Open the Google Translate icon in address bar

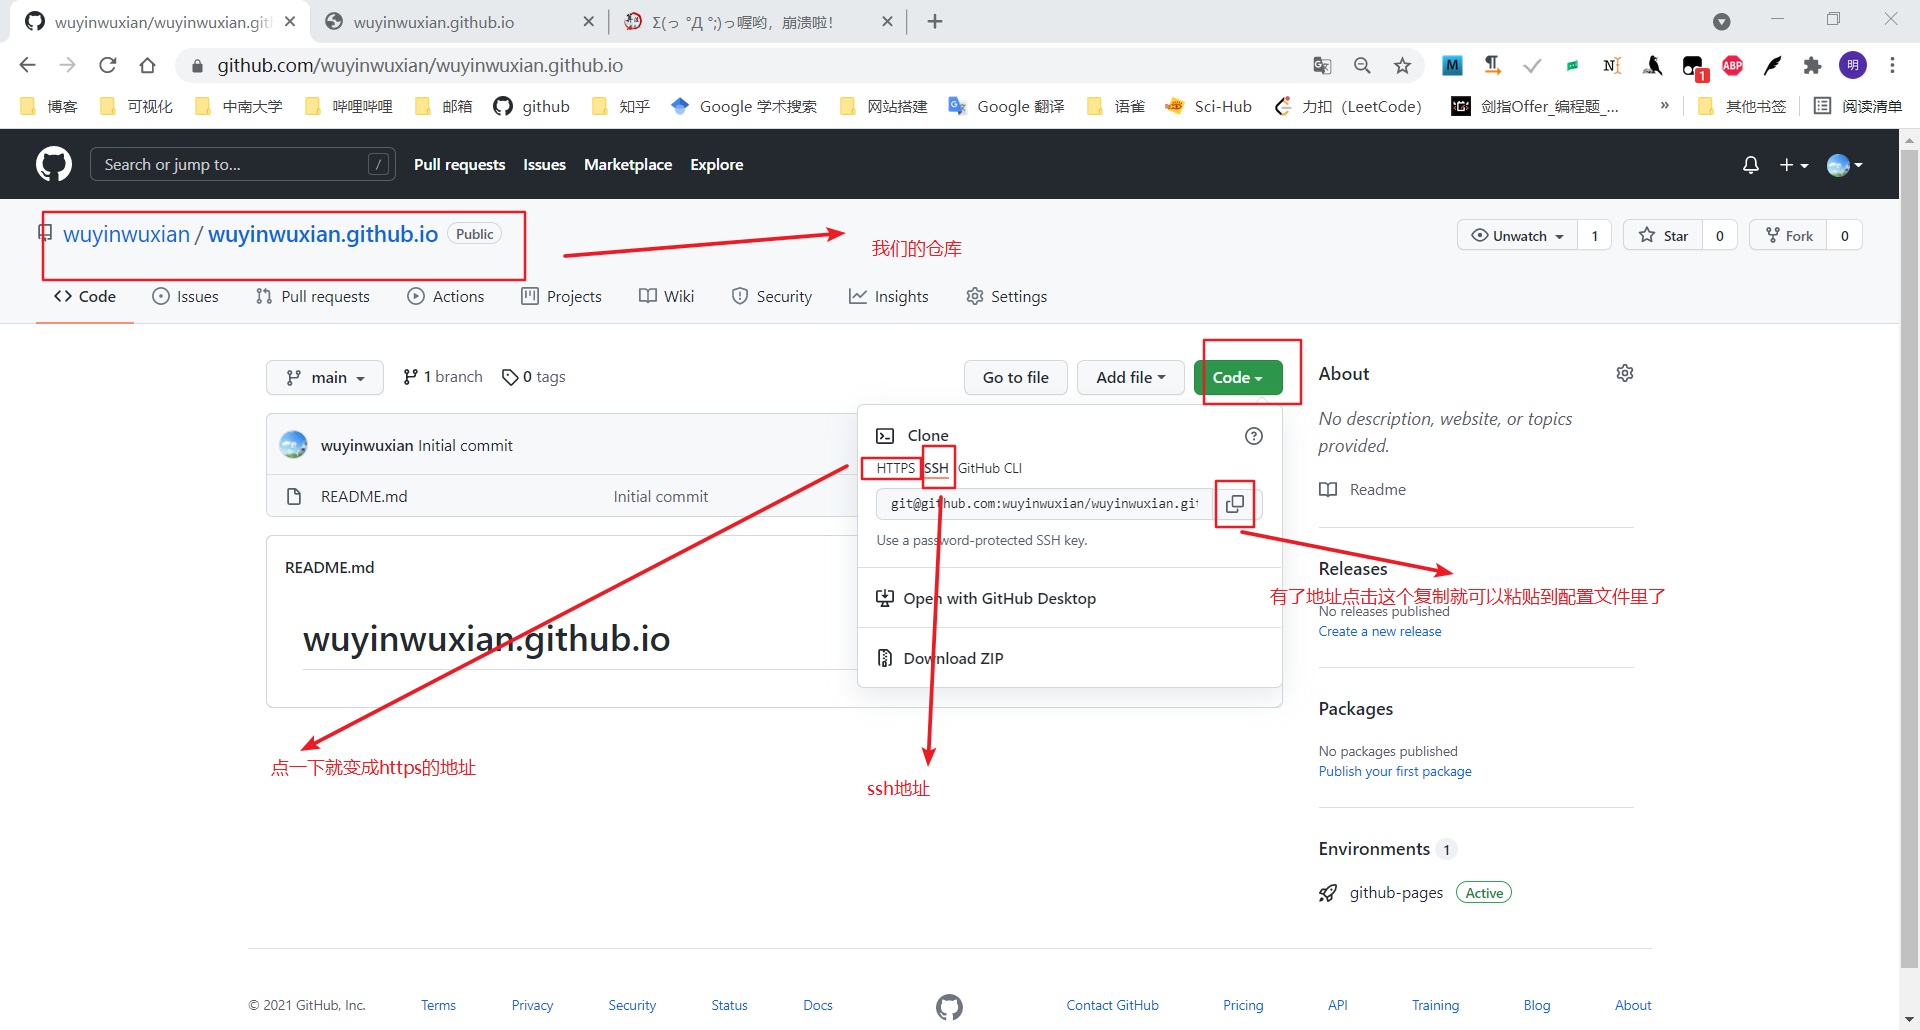[x=1322, y=65]
